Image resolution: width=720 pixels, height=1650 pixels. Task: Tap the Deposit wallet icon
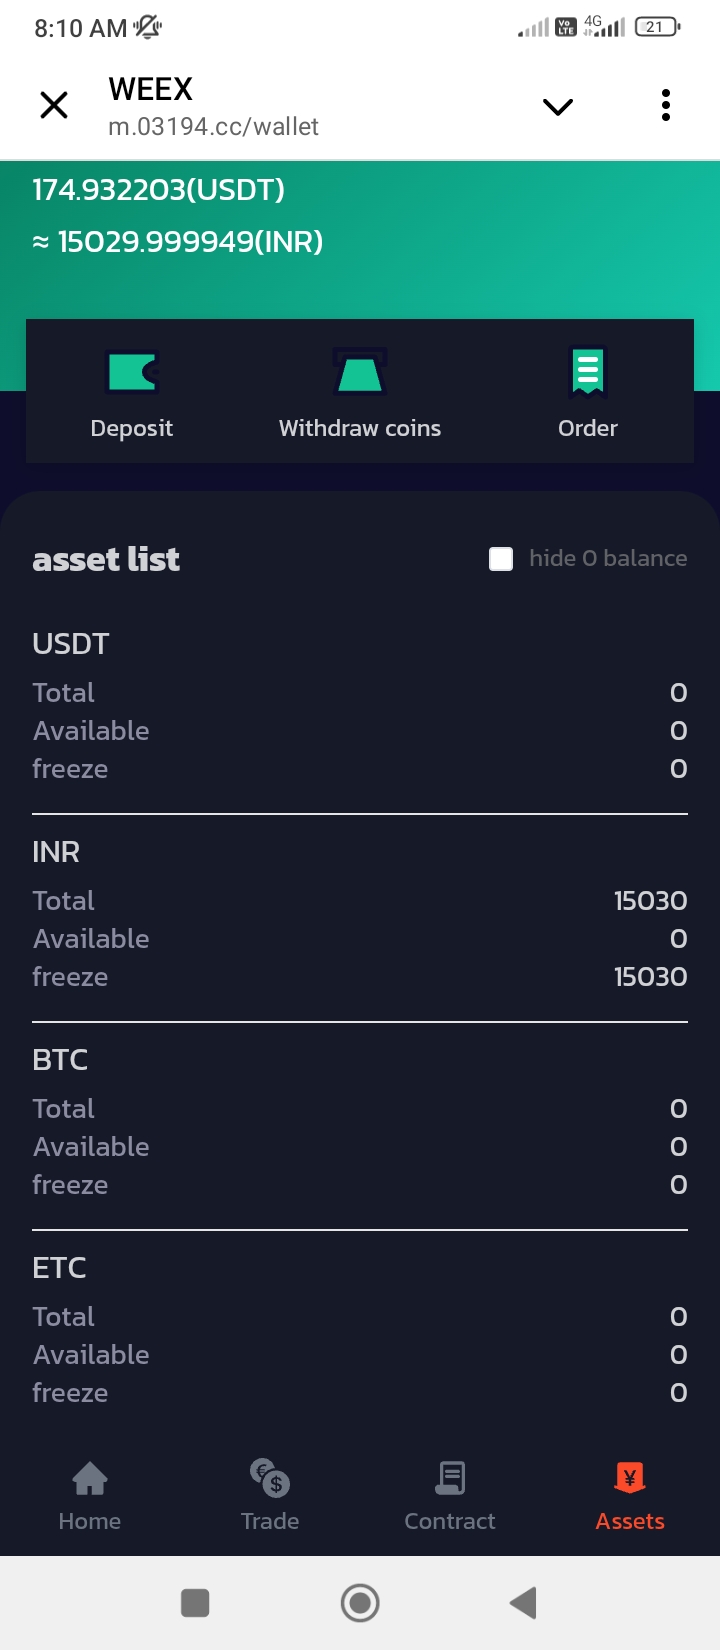132,372
